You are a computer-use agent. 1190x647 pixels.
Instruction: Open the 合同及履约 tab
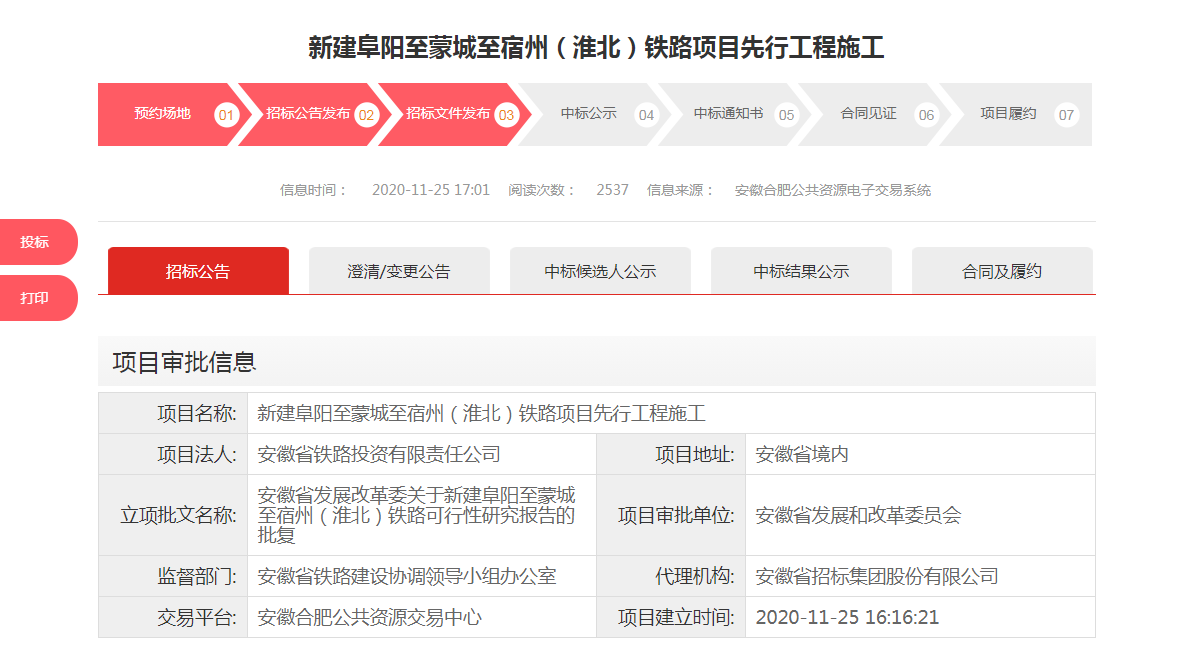1002,271
